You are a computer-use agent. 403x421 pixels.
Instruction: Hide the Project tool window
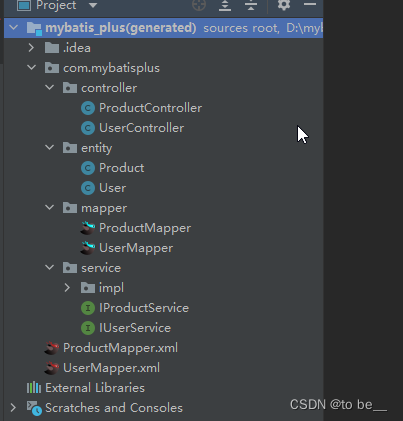pos(310,4)
